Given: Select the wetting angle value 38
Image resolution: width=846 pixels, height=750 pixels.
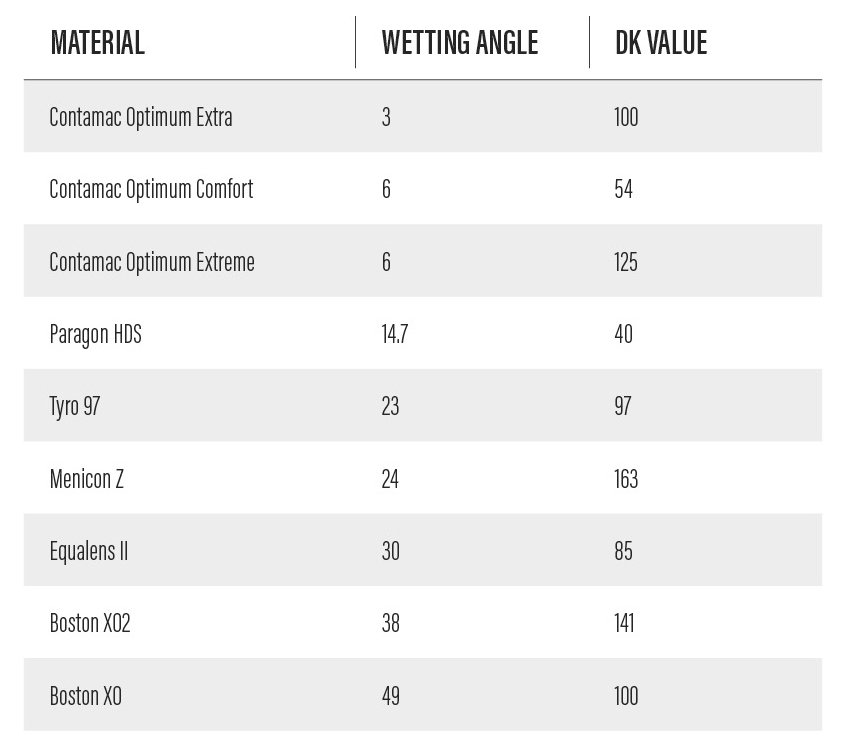Looking at the screenshot, I should (x=390, y=623).
